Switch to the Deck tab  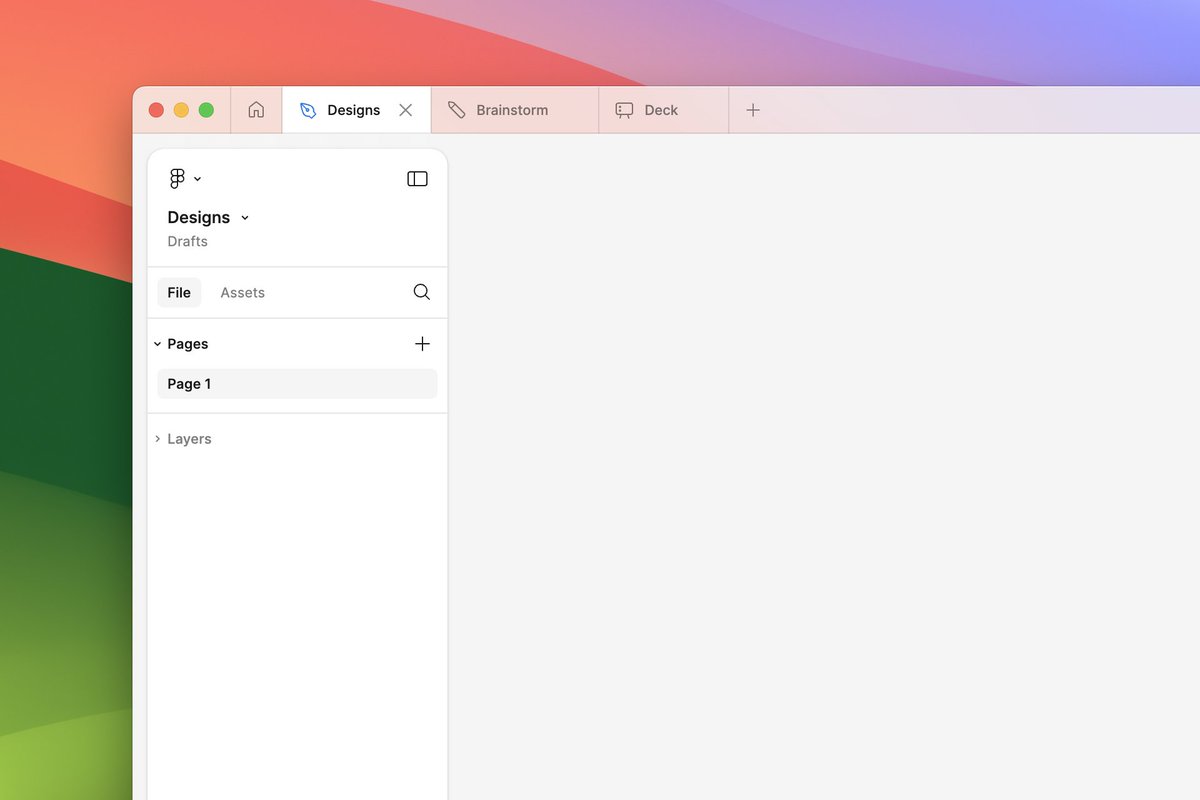coord(664,110)
